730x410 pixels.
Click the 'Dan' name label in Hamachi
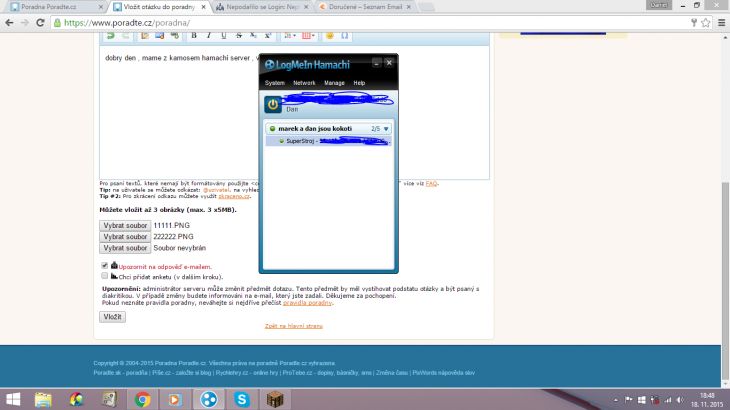coord(292,109)
